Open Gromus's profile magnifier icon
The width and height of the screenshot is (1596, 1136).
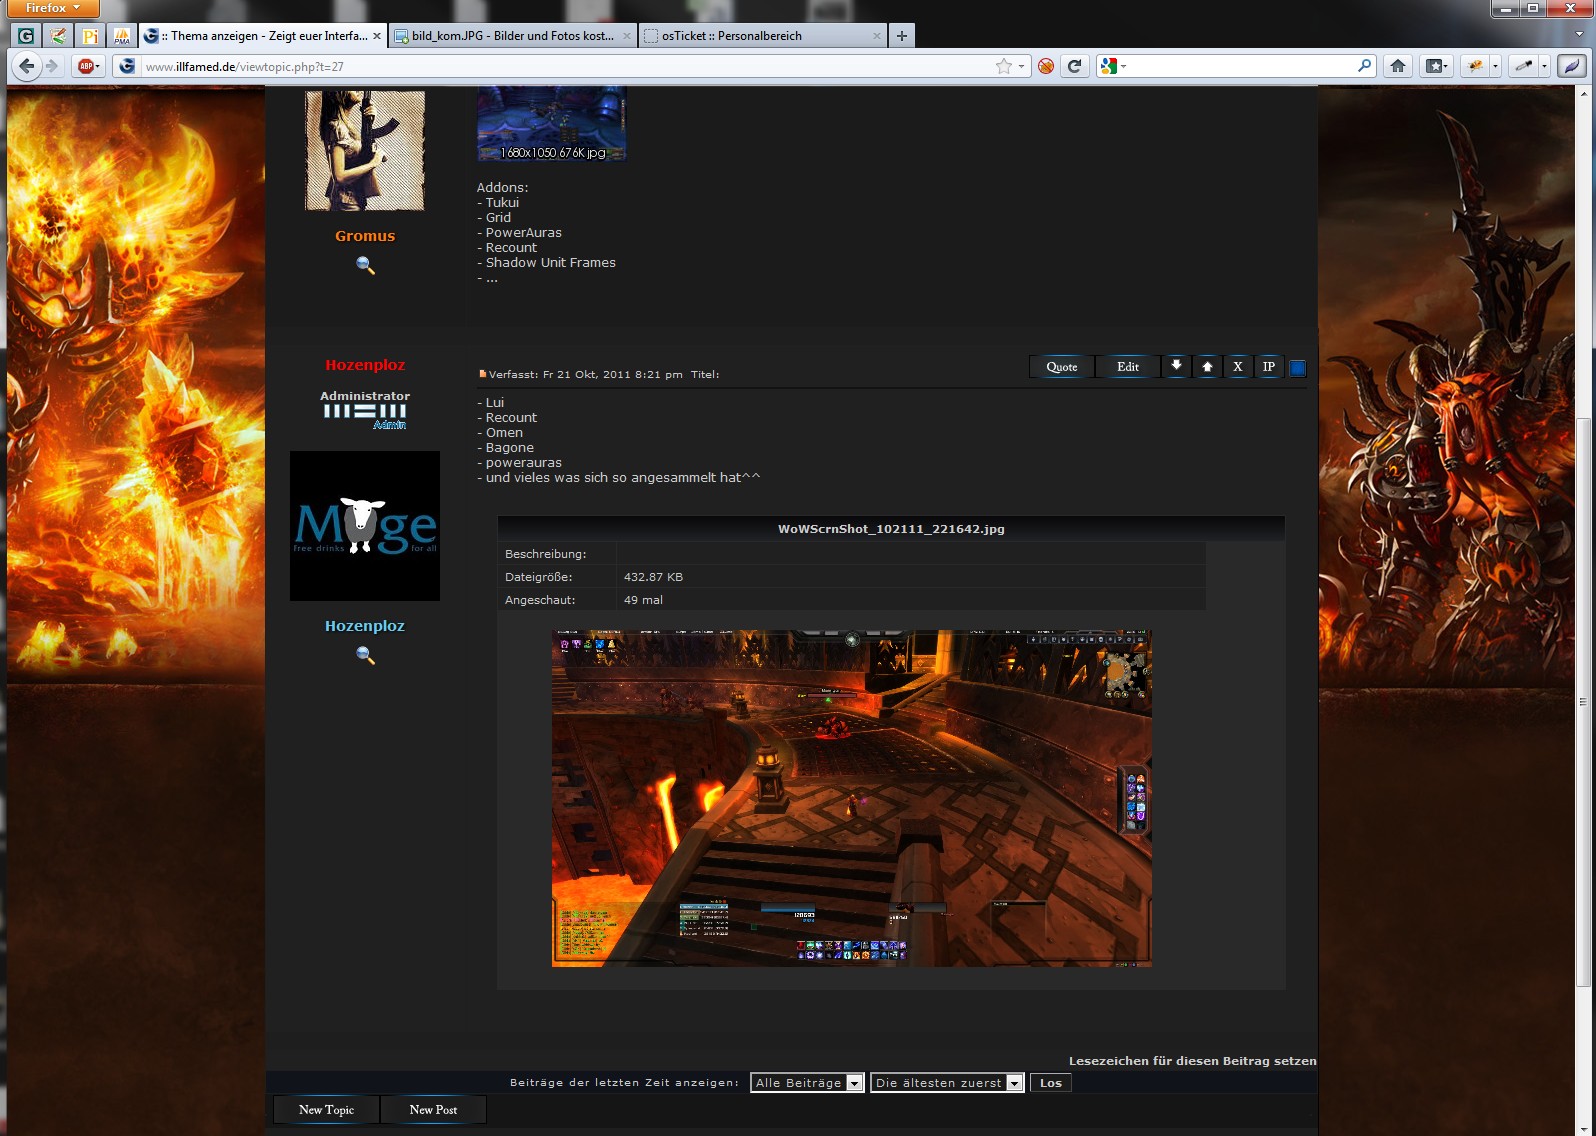point(365,265)
